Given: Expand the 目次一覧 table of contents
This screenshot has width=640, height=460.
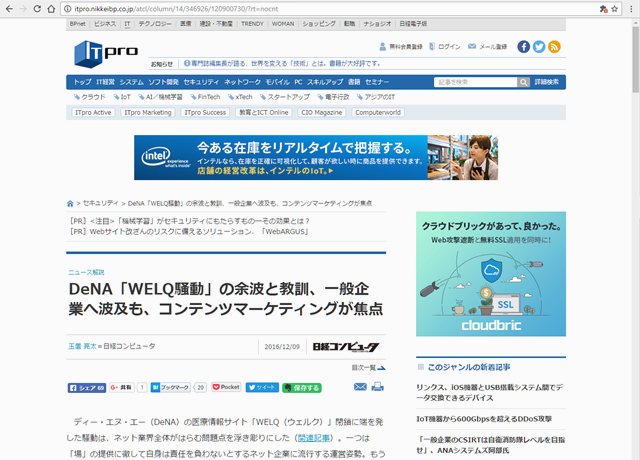Looking at the screenshot, I should tap(366, 368).
